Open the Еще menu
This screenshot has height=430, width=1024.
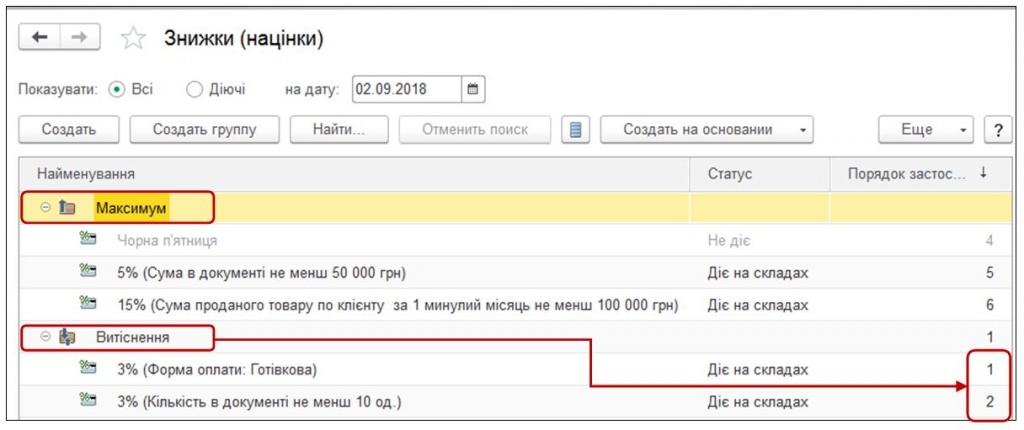pyautogui.click(x=925, y=130)
